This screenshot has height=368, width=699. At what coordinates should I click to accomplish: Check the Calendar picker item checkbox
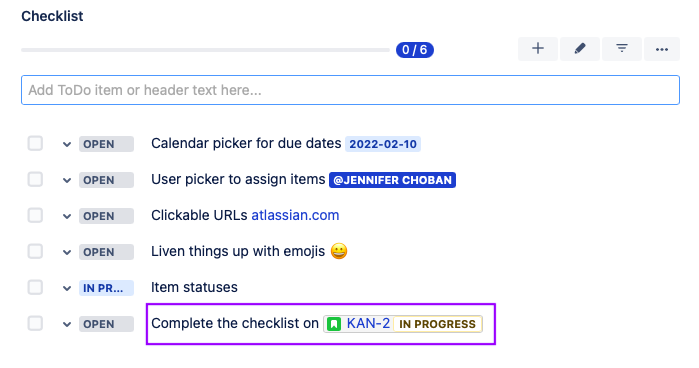(35, 144)
